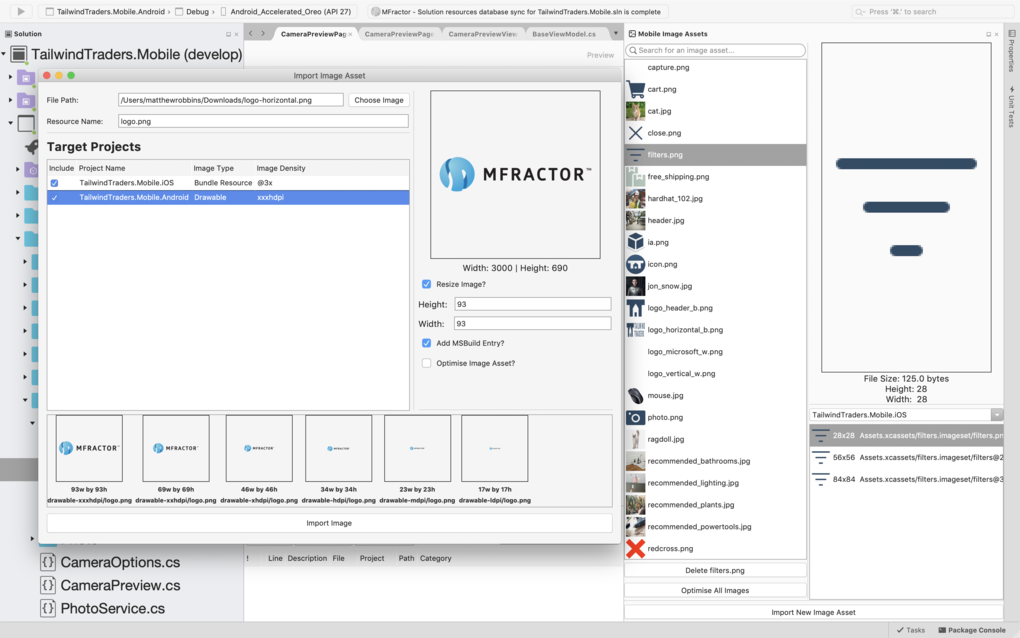Screen dimensions: 1020x638
Task: Toggle include for TailwindTraders.Mobile.Android
Action: click(54, 198)
